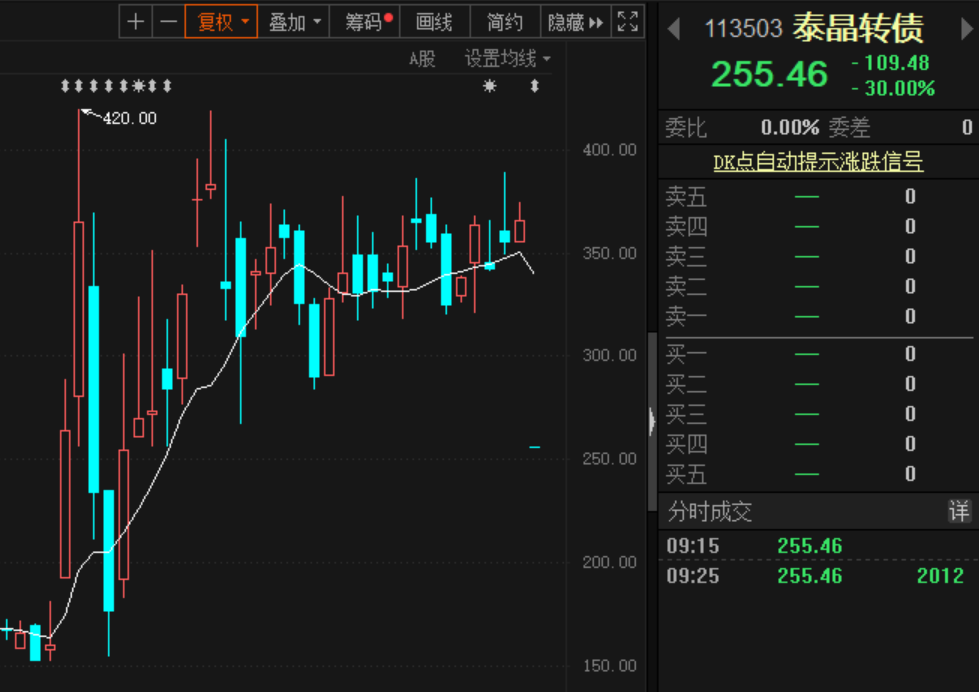Screen dimensions: 979x692
Task: Click the 300.00 price axis label
Action: tap(609, 355)
